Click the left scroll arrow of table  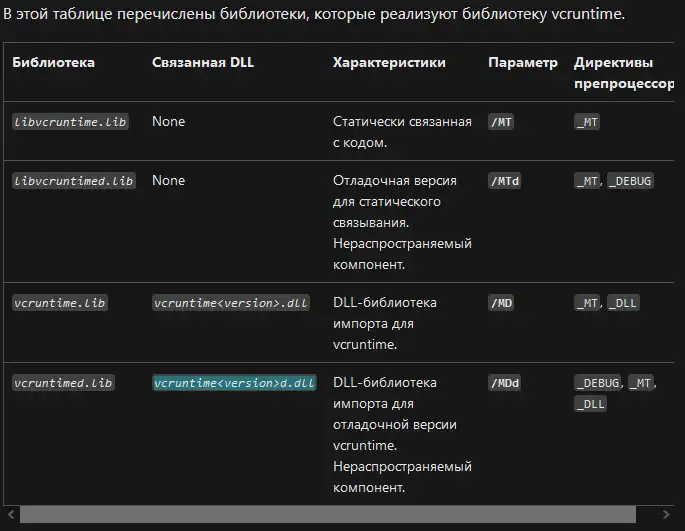pyautogui.click(x=11, y=514)
